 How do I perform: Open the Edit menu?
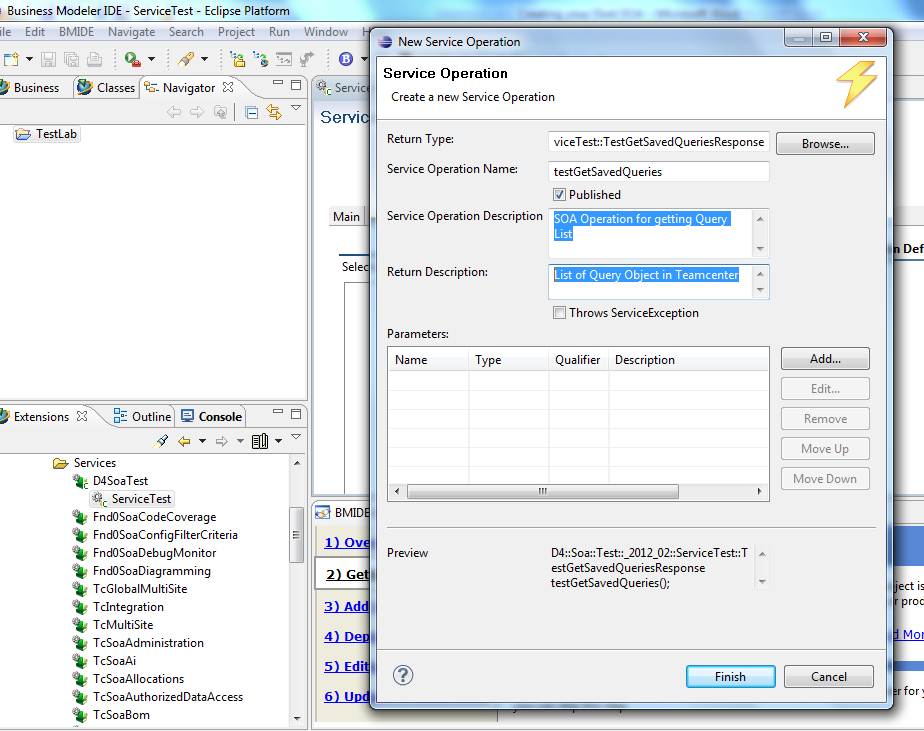tap(35, 32)
